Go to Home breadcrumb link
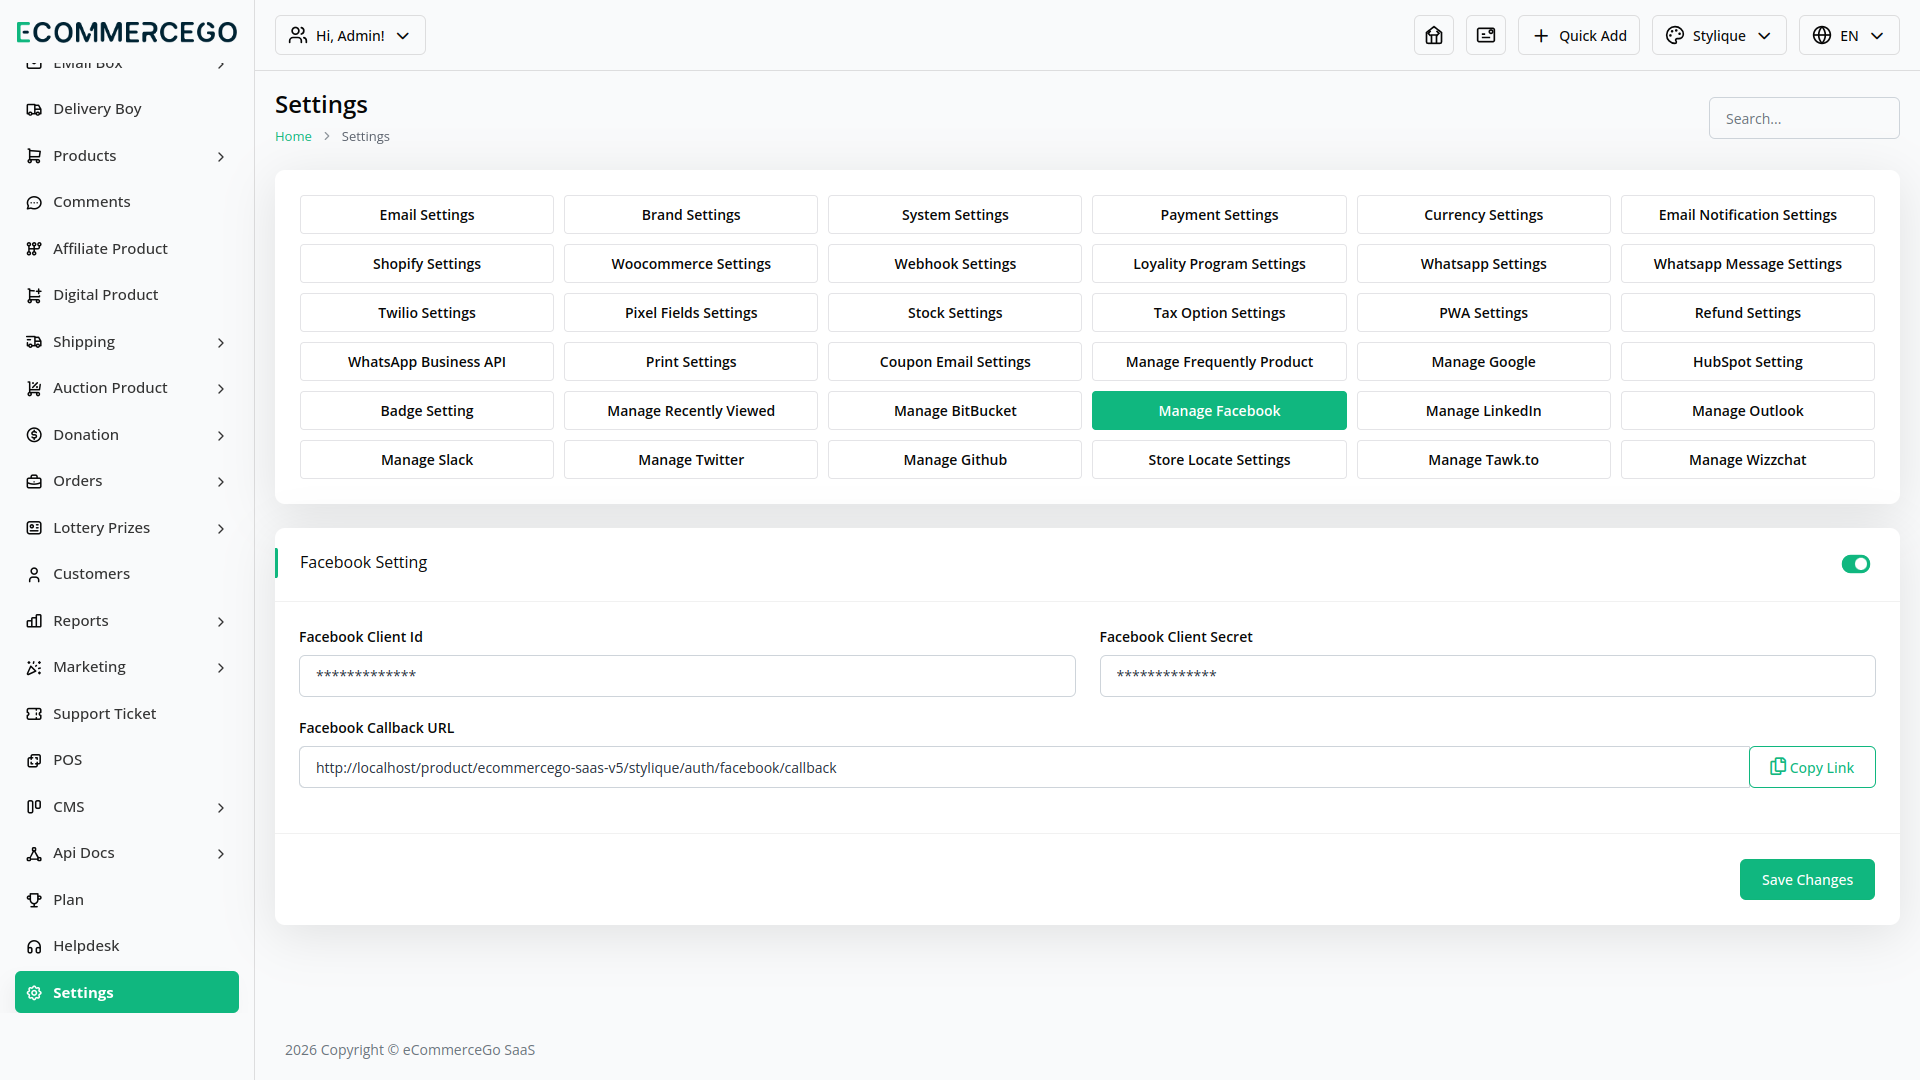1920x1080 pixels. [293, 136]
